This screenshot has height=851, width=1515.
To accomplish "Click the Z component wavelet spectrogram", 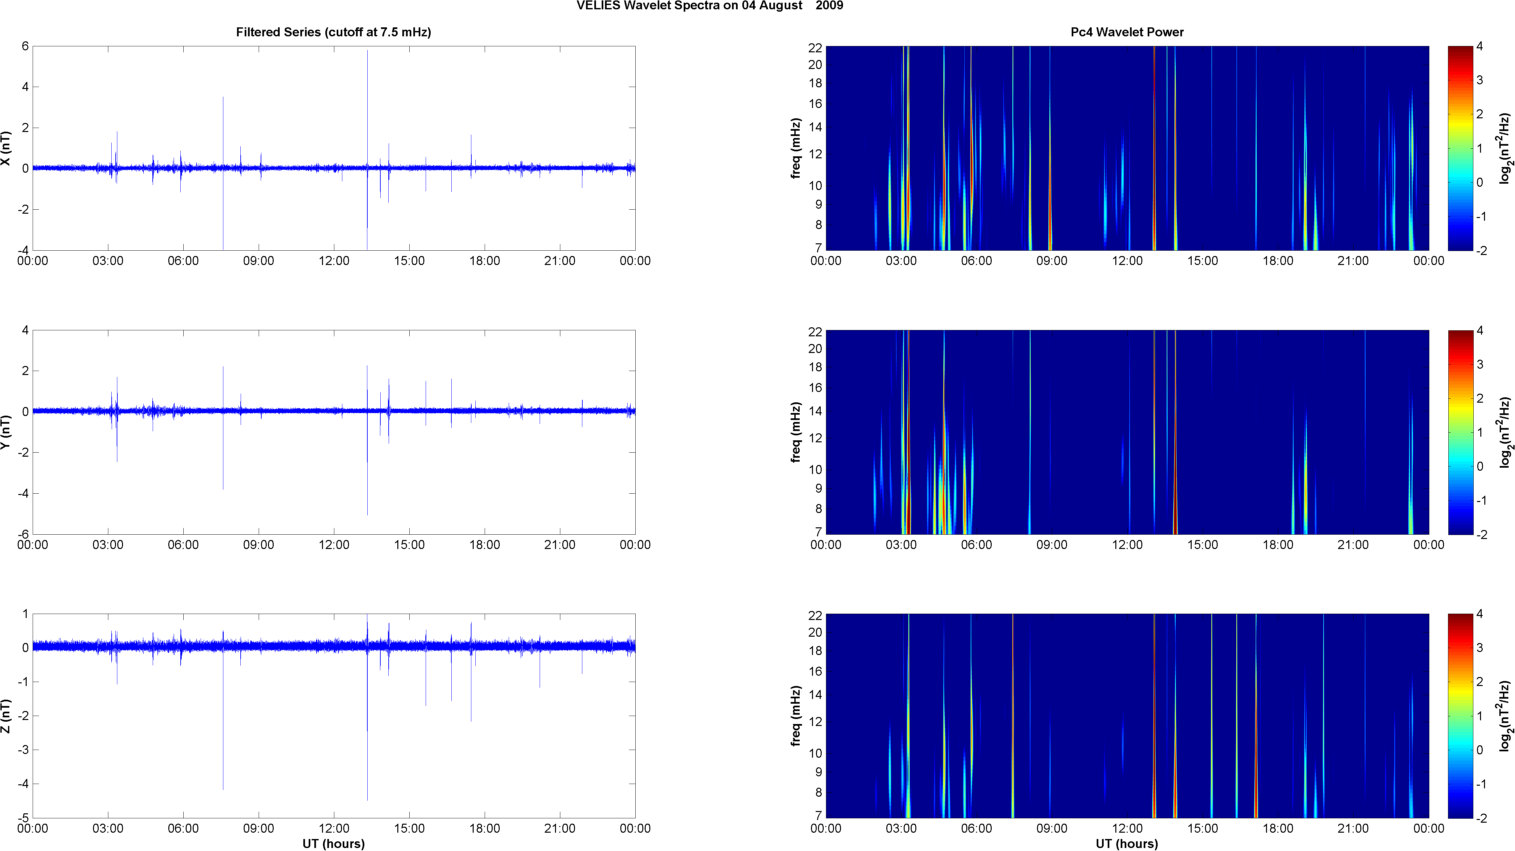I will pos(1127,716).
